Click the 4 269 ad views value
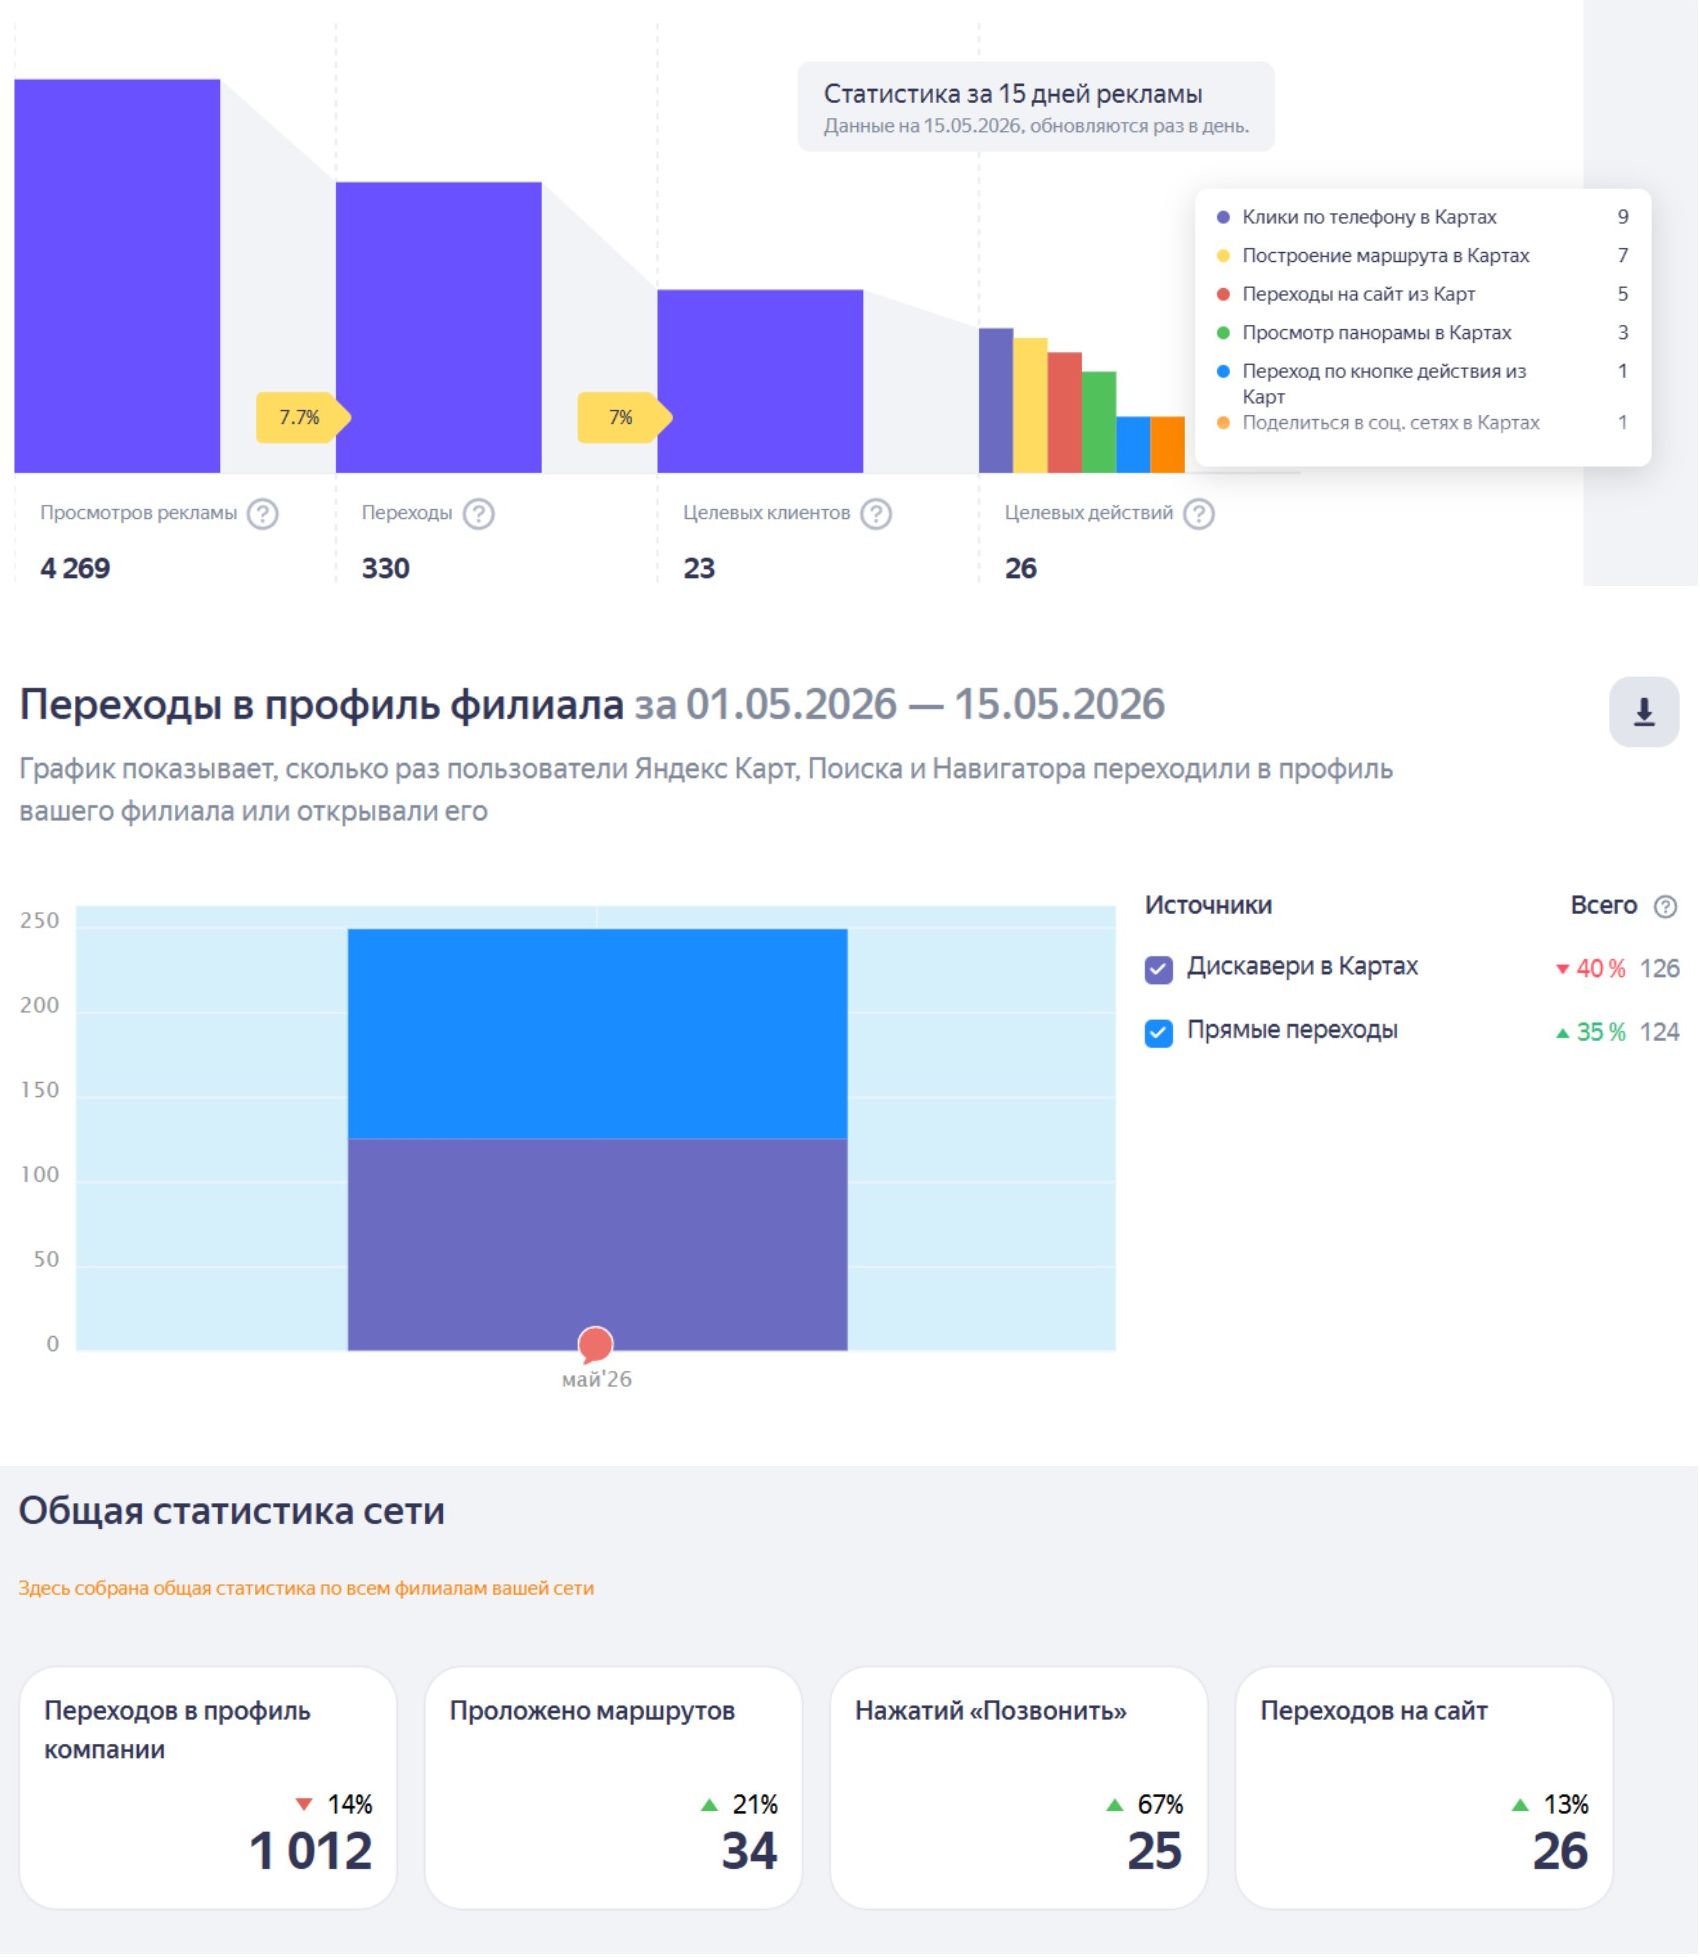The image size is (1700, 1957). click(x=75, y=569)
